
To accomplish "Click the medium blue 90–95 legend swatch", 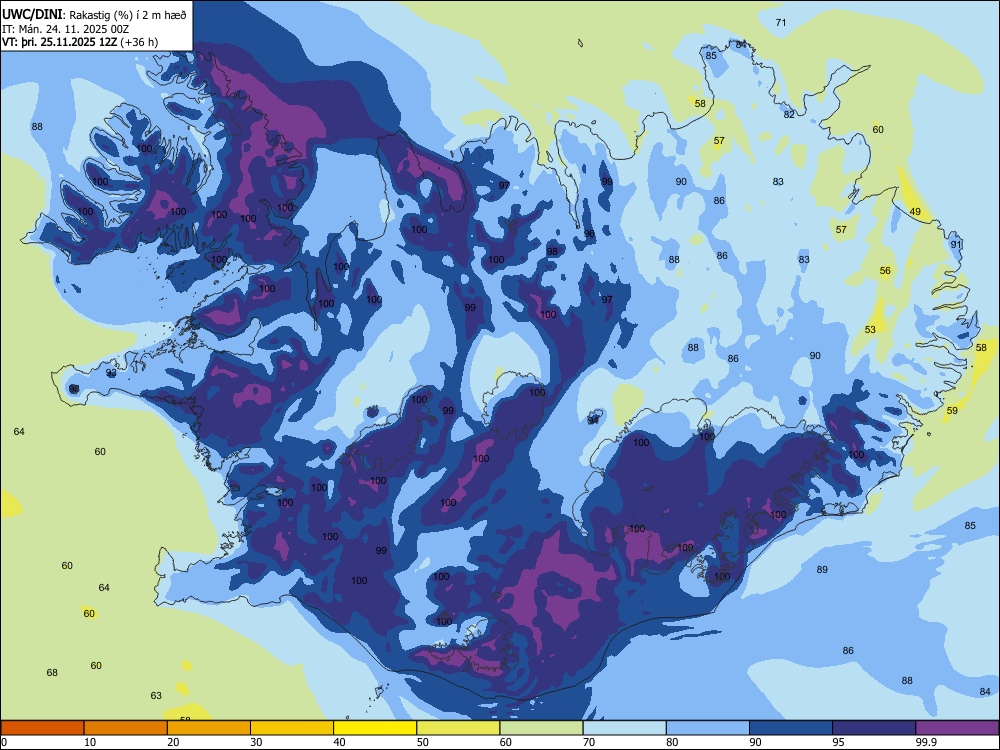I will click(x=791, y=728).
